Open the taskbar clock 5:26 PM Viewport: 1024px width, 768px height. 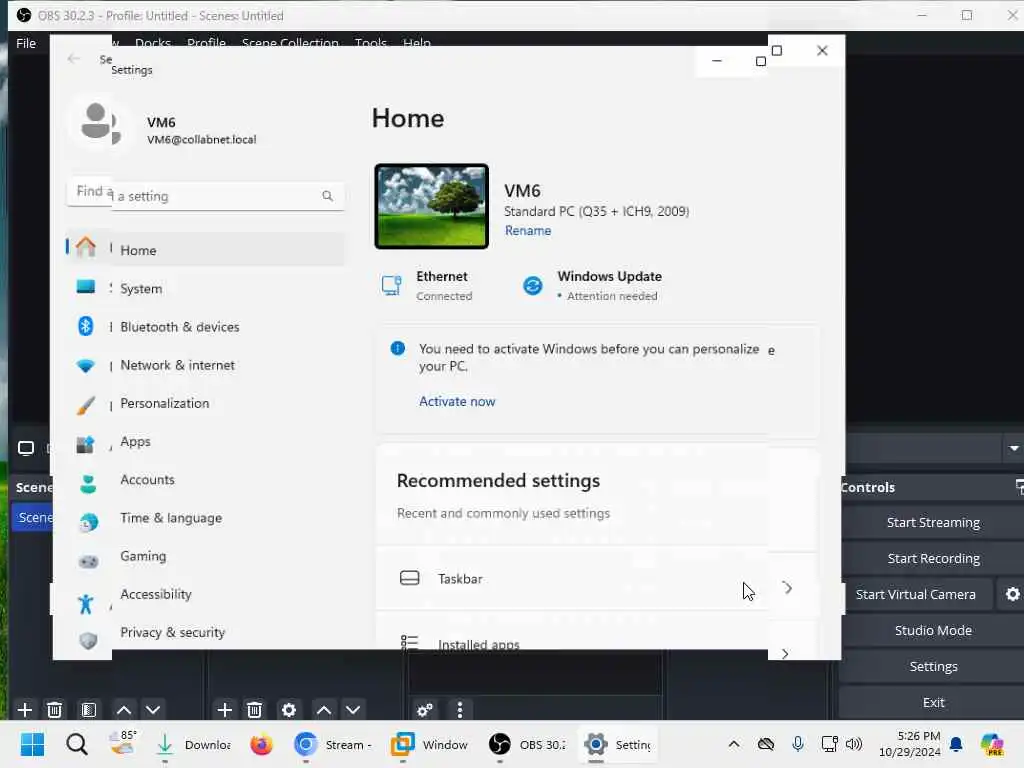click(x=910, y=744)
